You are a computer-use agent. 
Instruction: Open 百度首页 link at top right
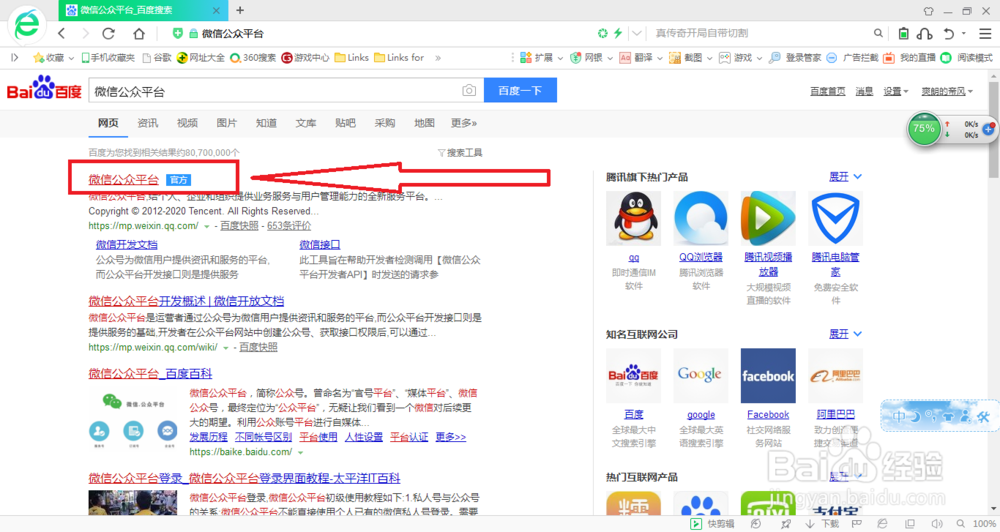tap(827, 91)
